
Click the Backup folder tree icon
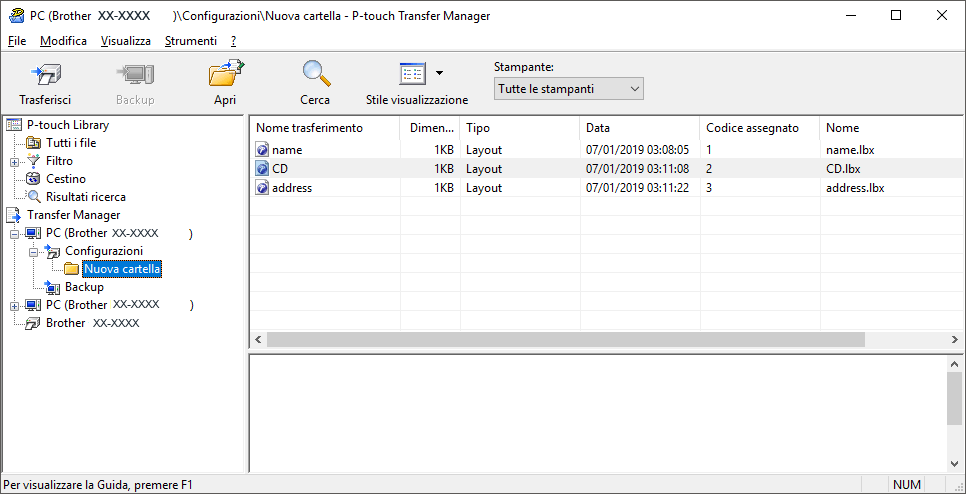click(52, 287)
